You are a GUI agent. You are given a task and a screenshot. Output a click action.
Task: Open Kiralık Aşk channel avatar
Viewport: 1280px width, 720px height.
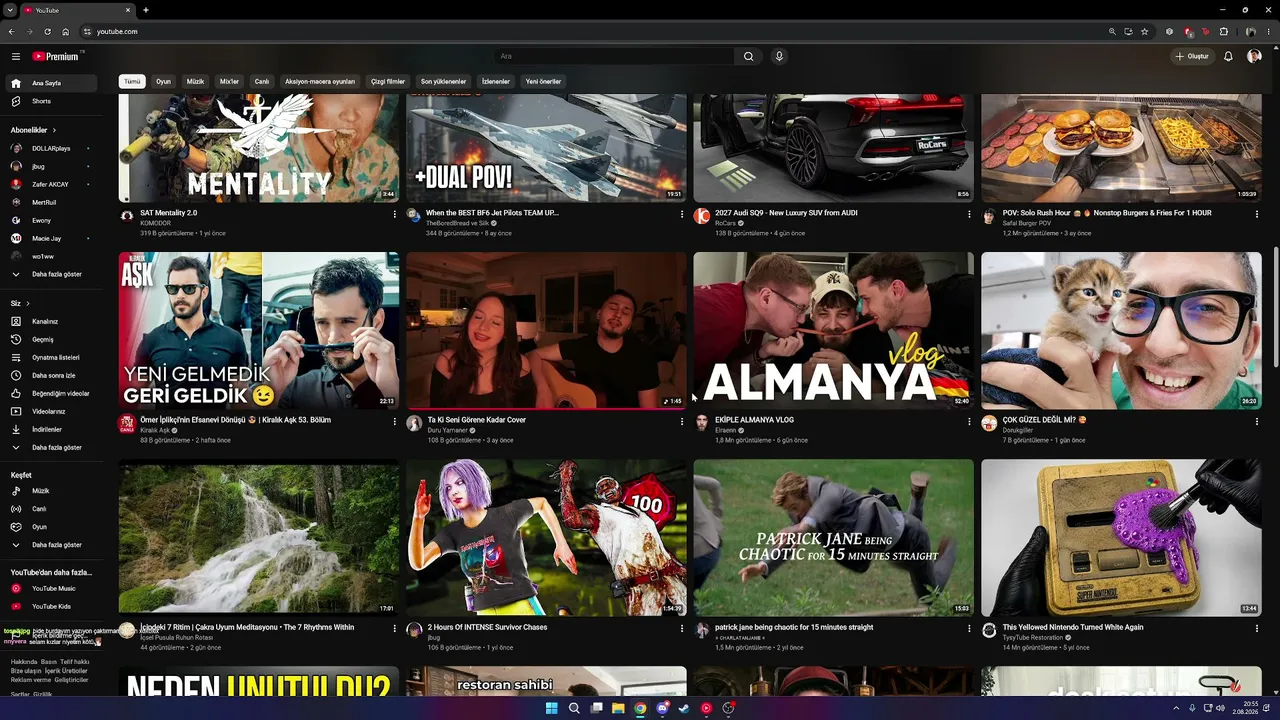coord(127,424)
